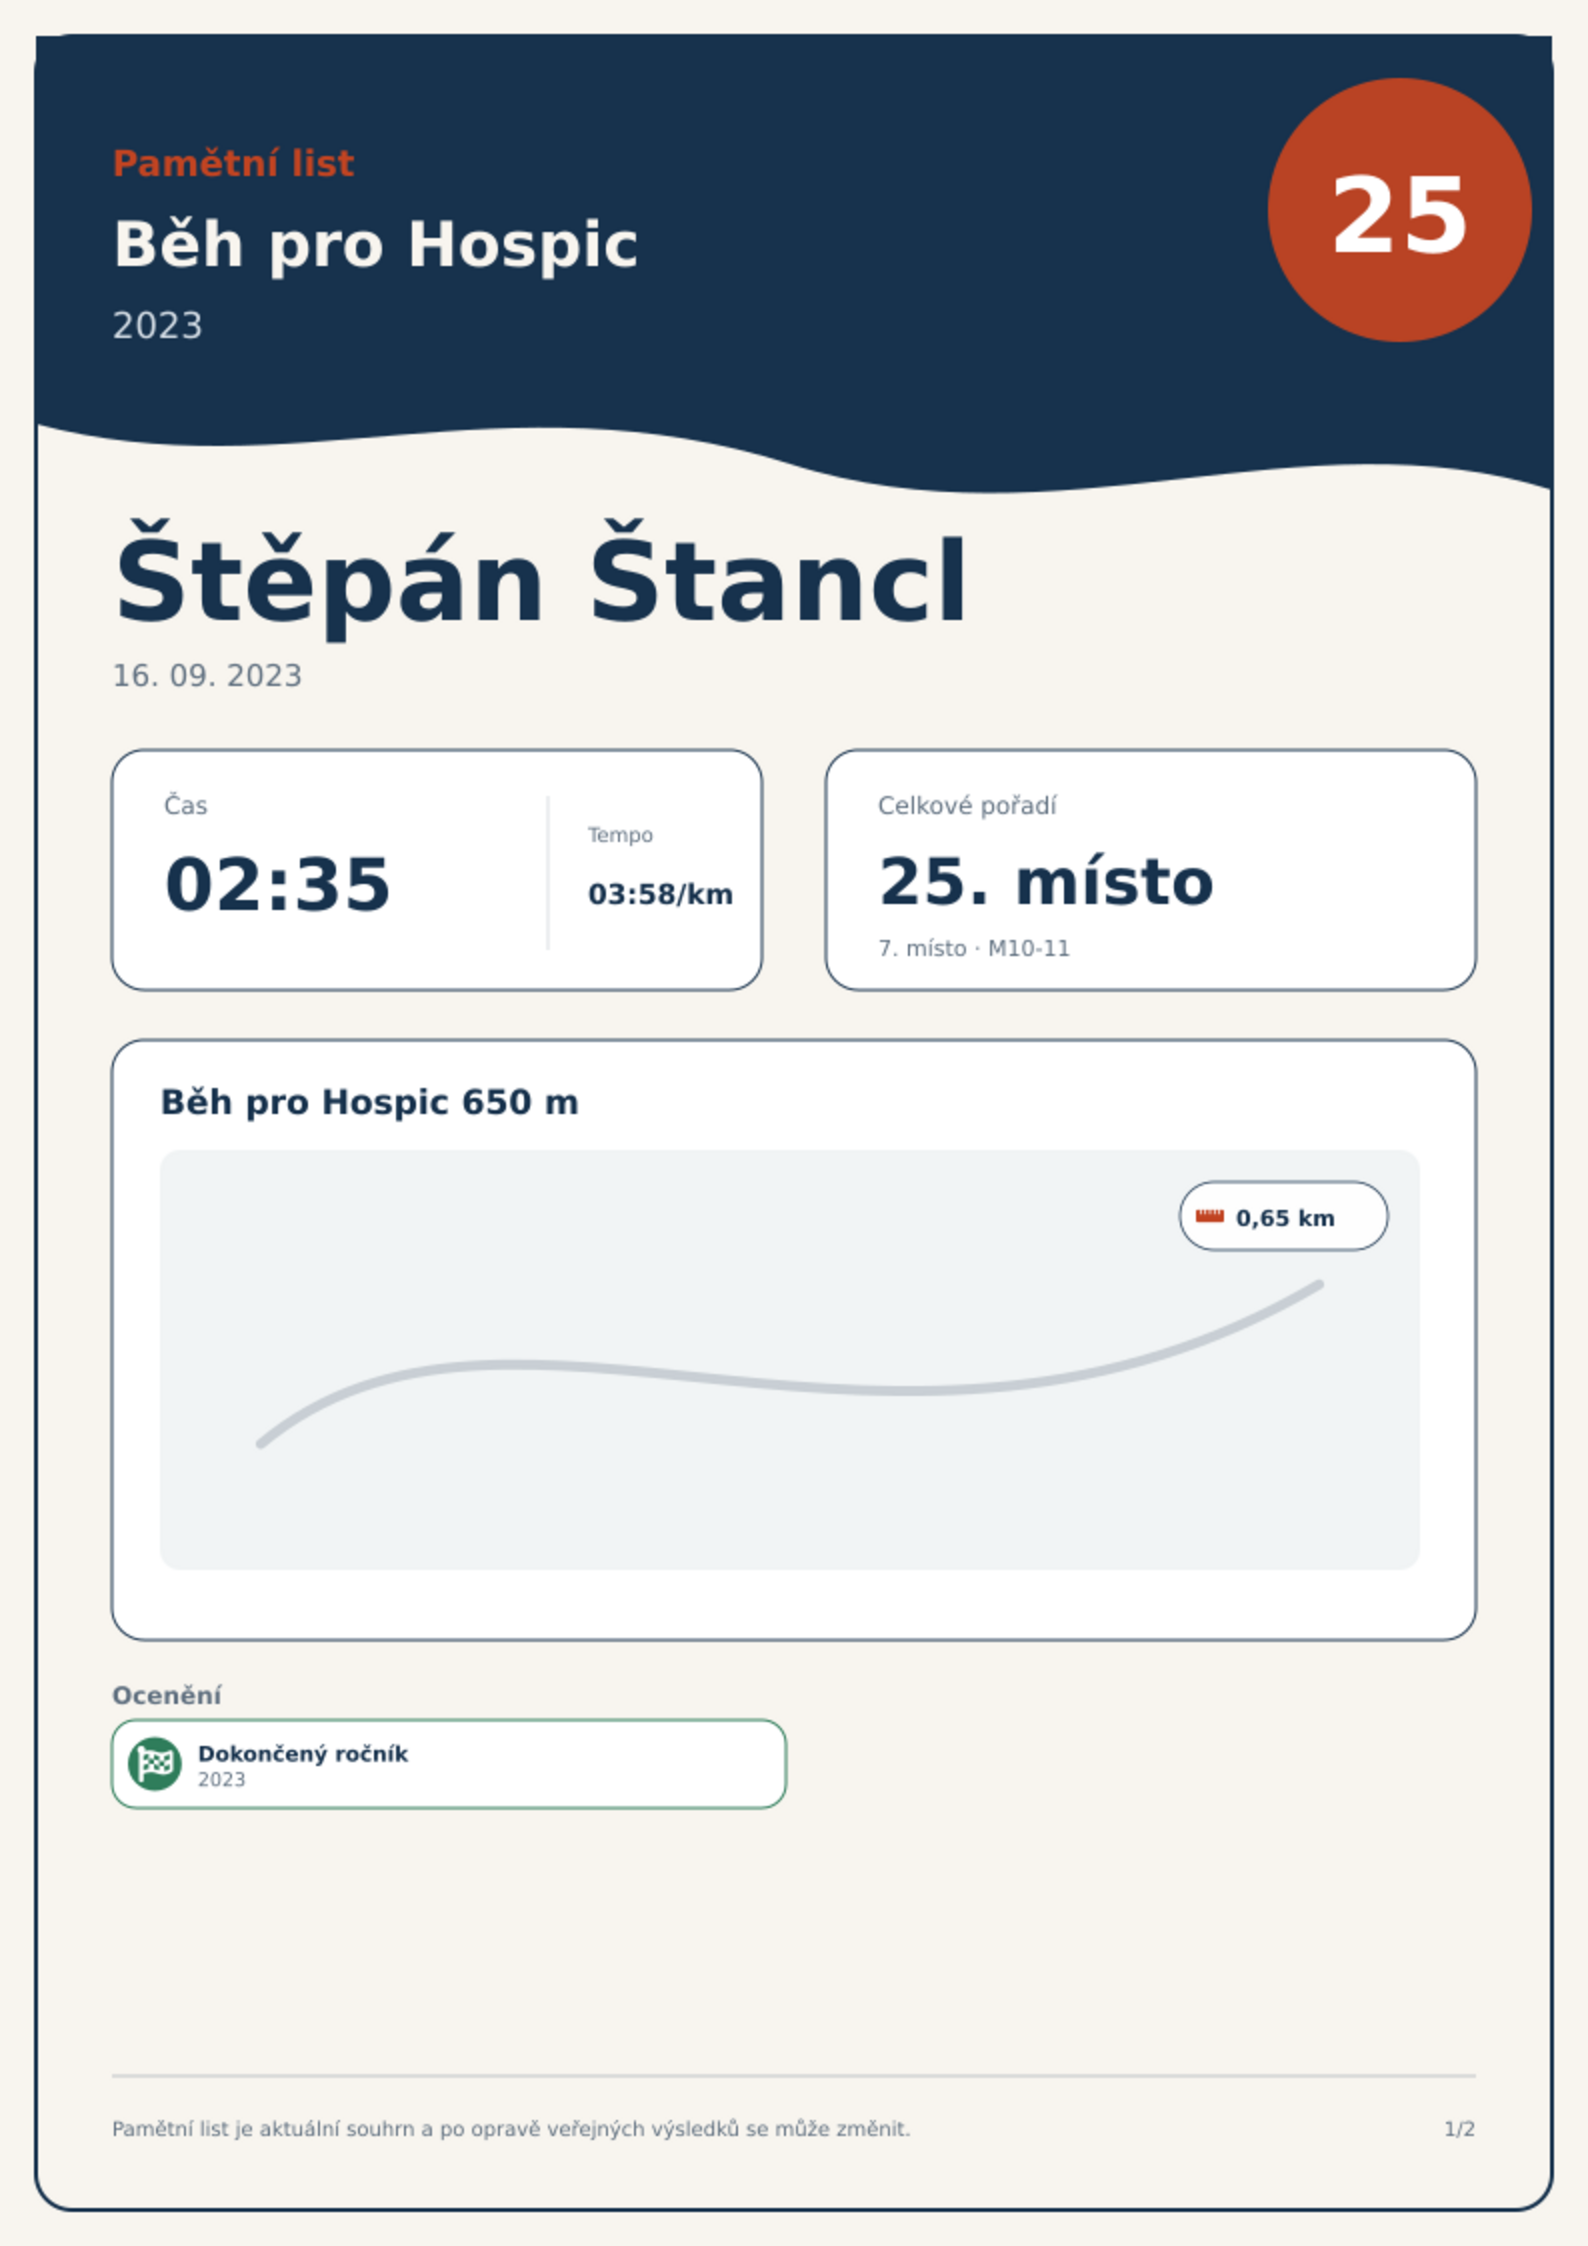Select the 0,65 km distance pill

pyautogui.click(x=1283, y=1216)
